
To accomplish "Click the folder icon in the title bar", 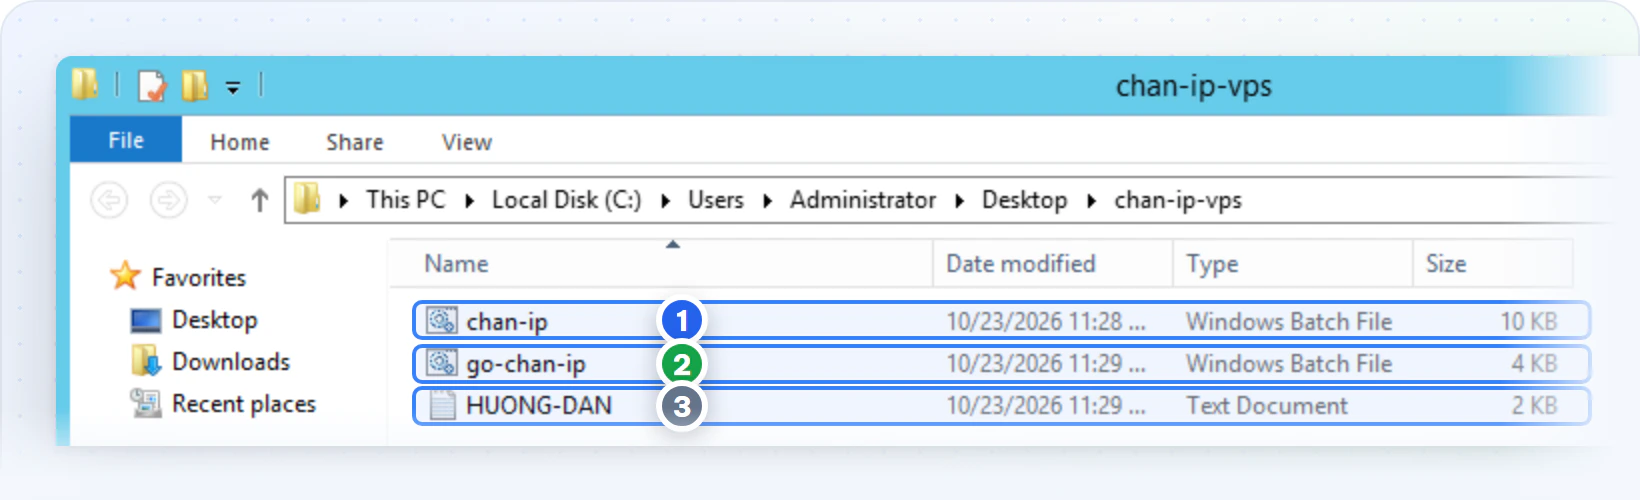I will 85,85.
